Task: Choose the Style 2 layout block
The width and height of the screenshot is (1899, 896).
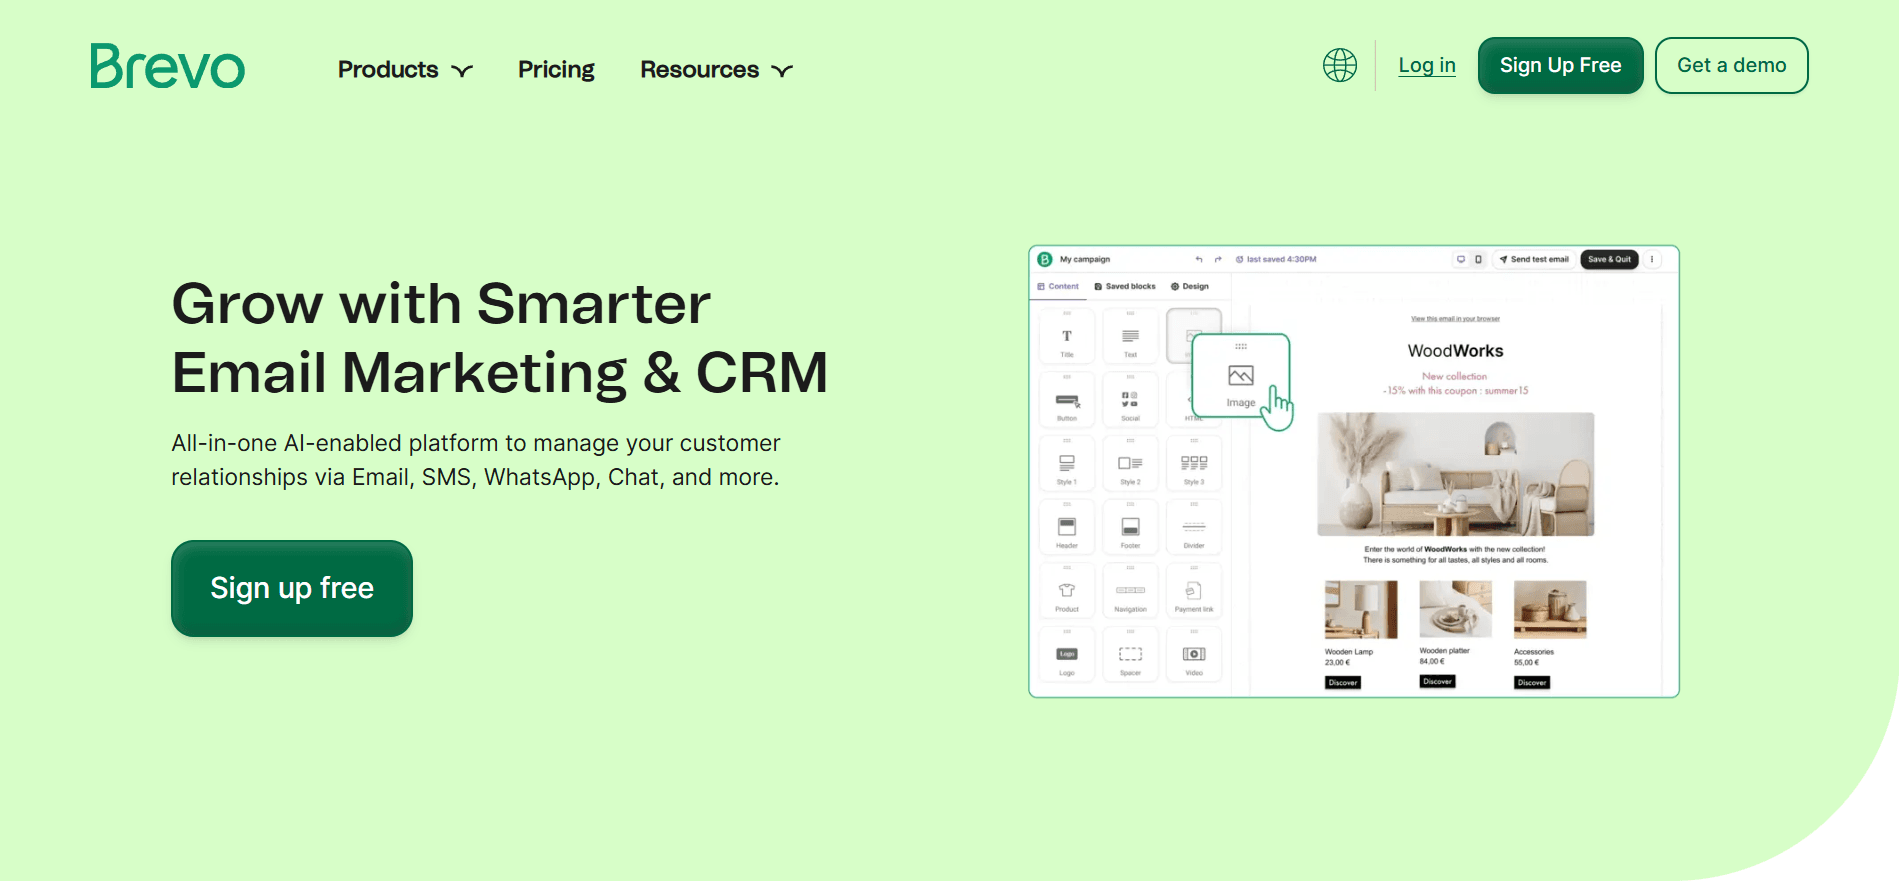Action: (x=1130, y=464)
